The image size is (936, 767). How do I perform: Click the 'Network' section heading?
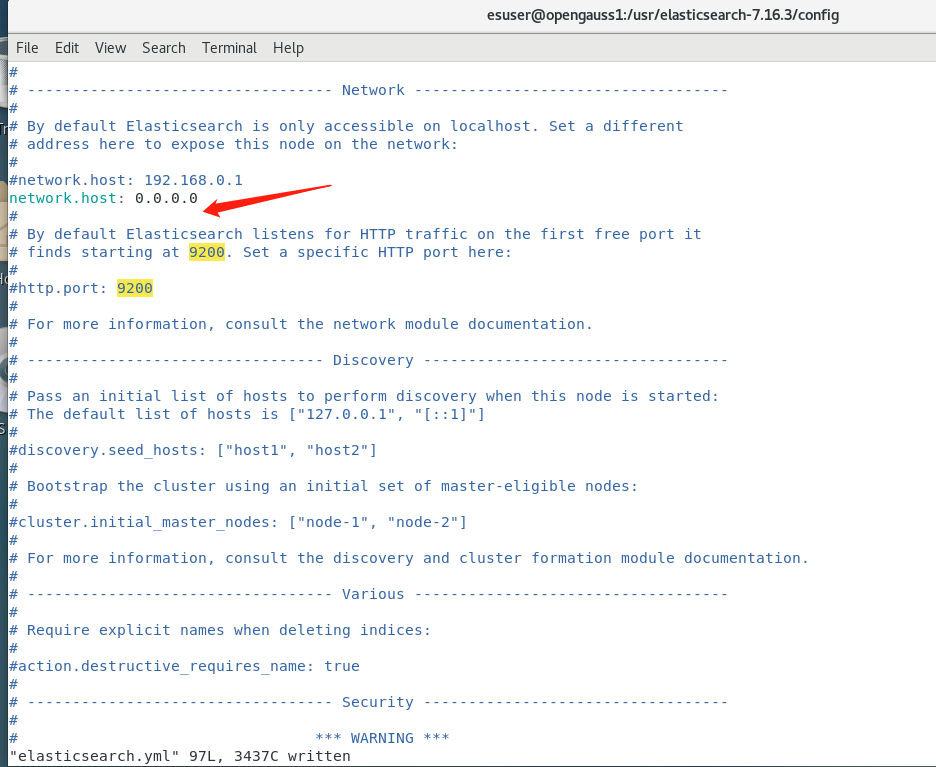373,90
